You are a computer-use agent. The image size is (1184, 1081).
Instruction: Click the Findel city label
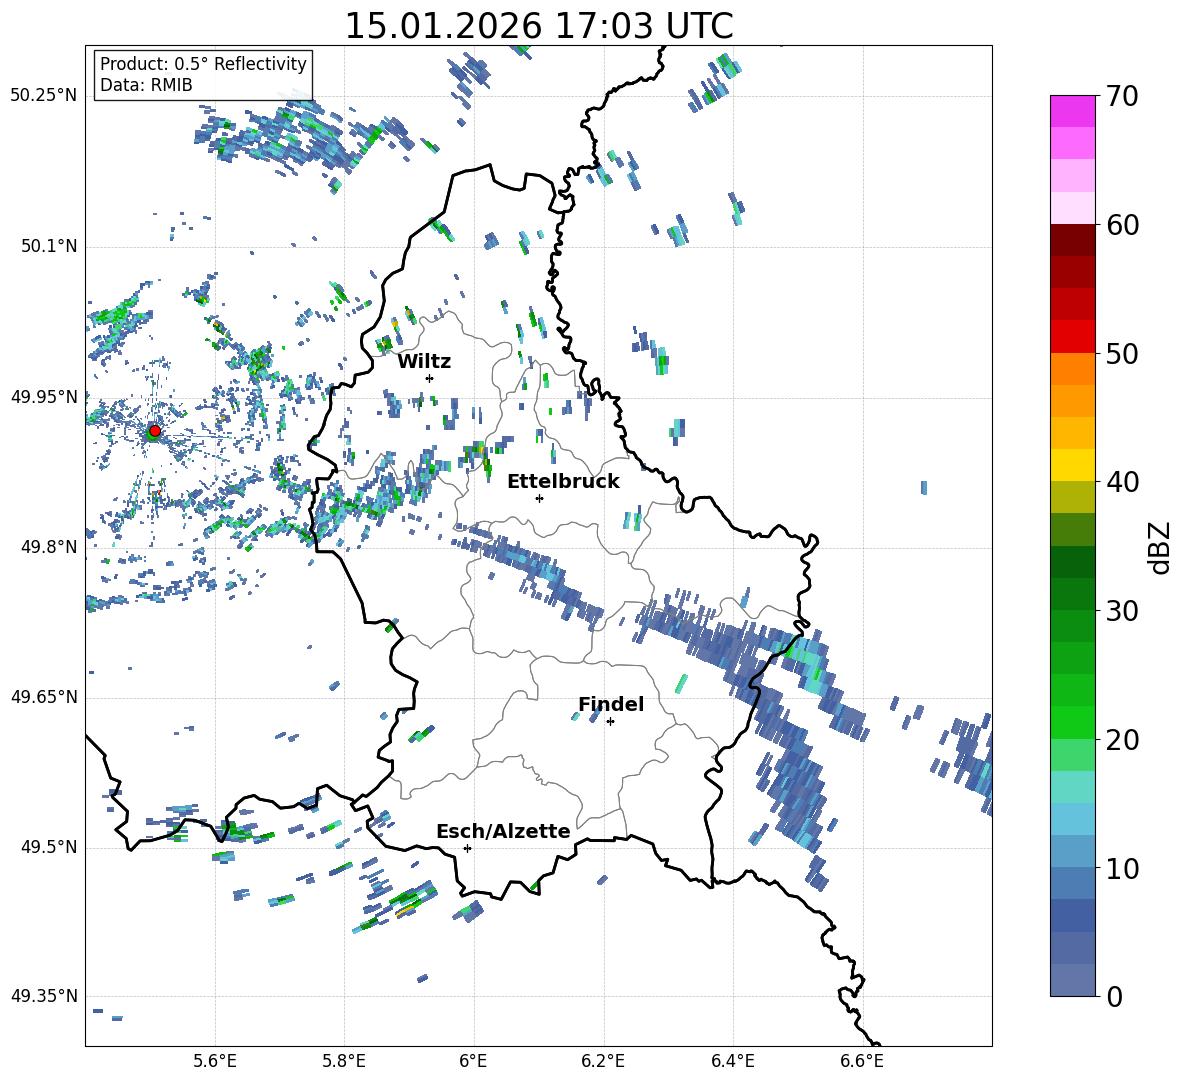[x=611, y=704]
